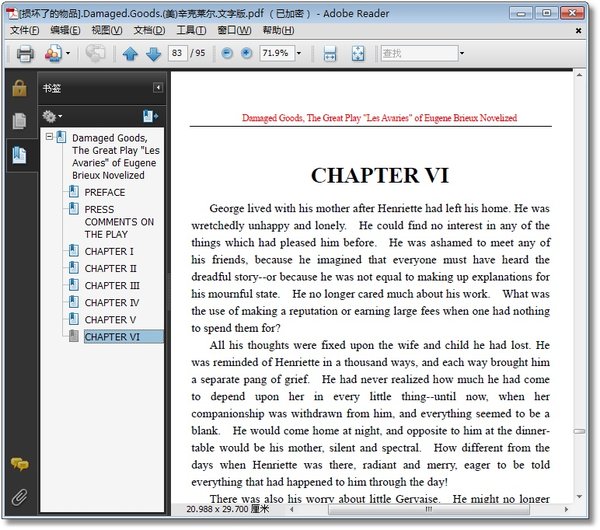
Task: Click the vertical scrollbar down arrow
Action: [x=579, y=497]
